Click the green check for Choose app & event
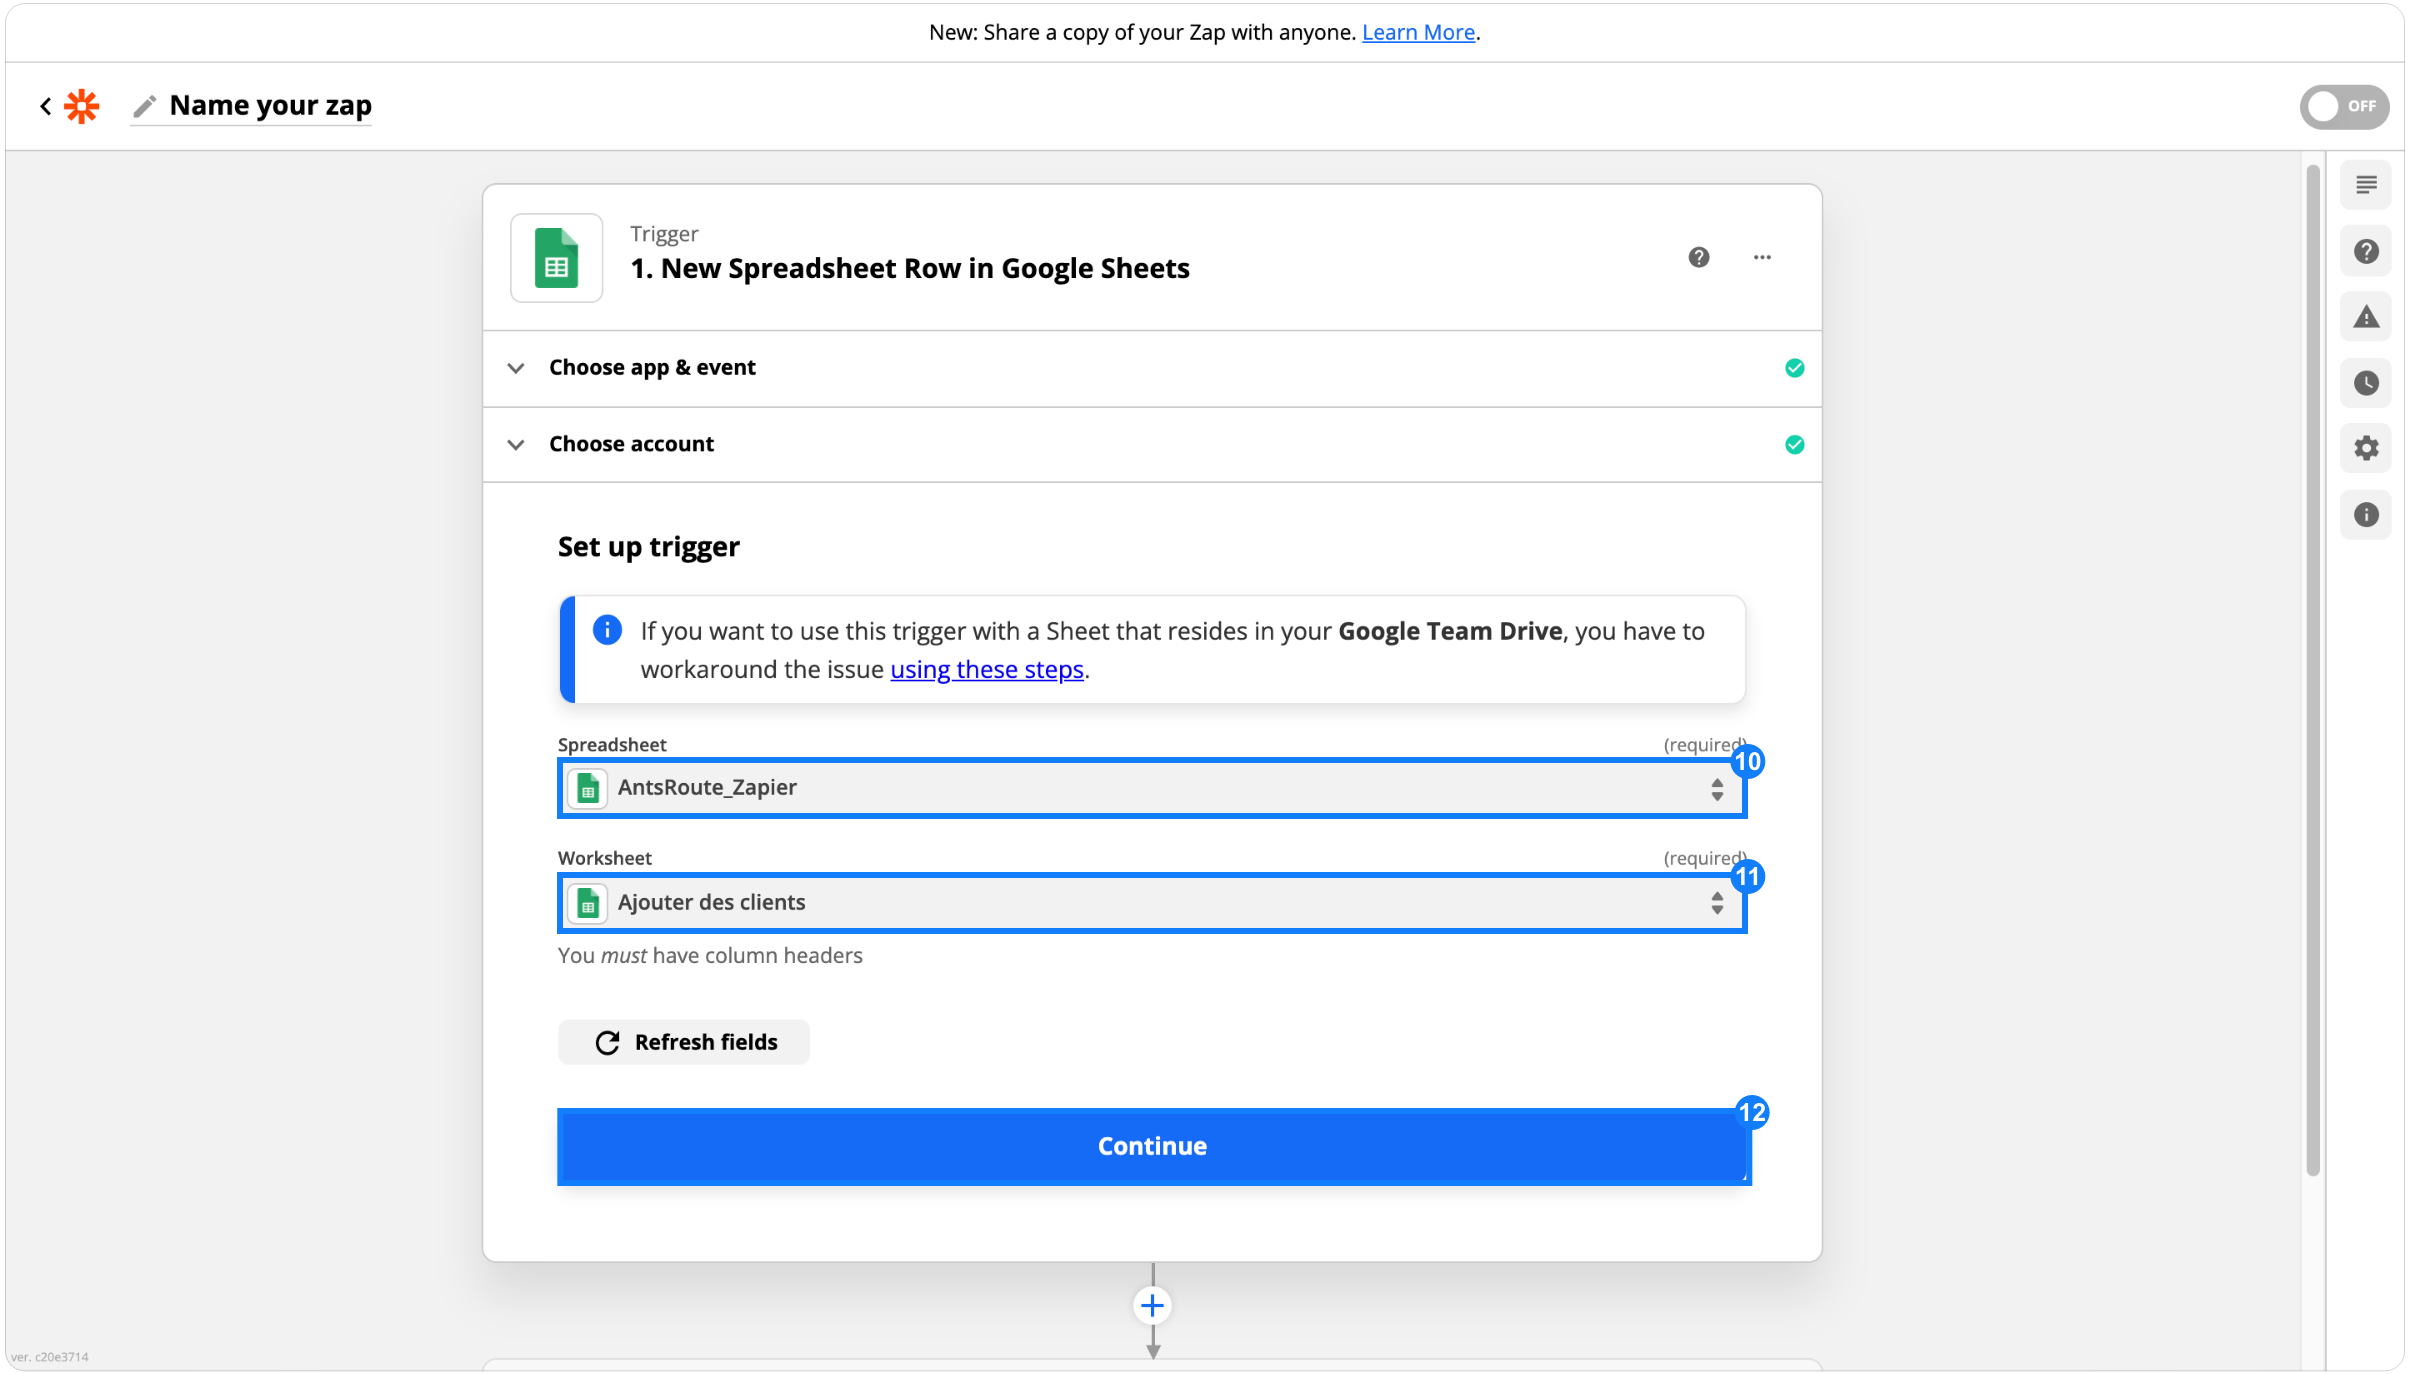 tap(1794, 368)
